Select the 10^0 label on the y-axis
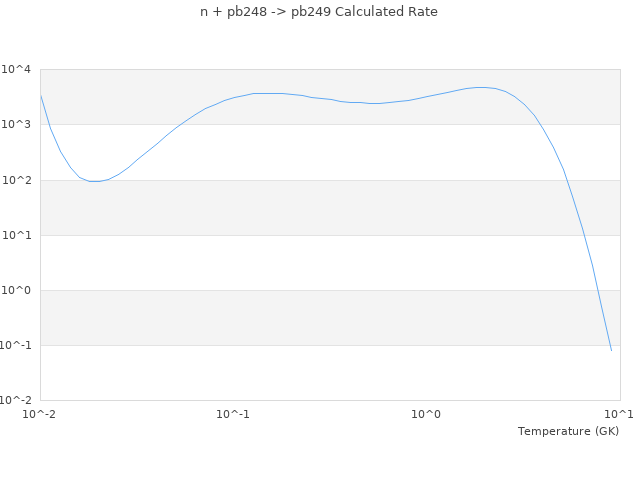640x480 pixels. click(x=16, y=290)
